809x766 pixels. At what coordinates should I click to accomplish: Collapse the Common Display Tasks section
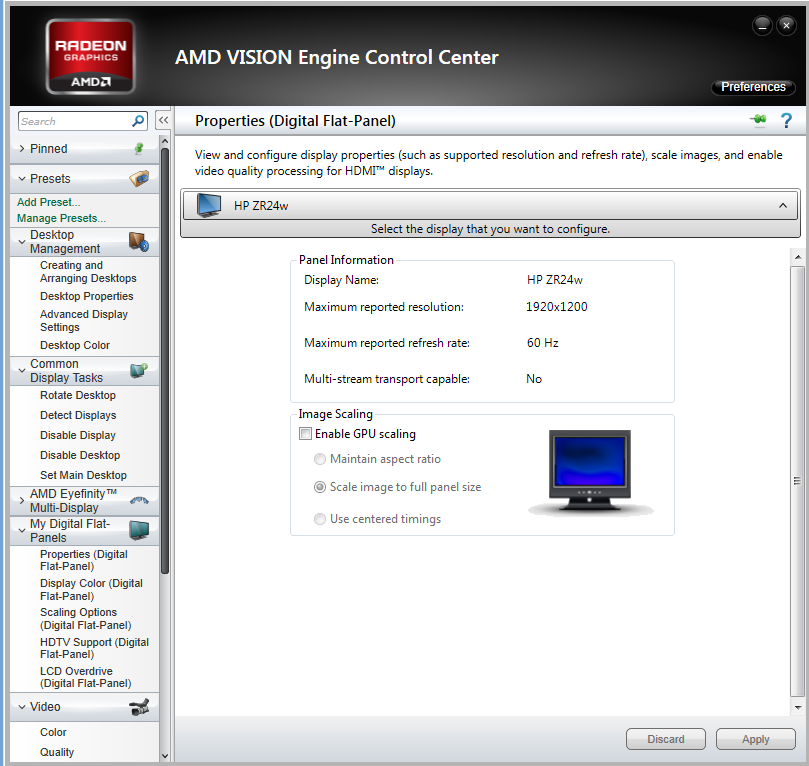click(x=22, y=370)
